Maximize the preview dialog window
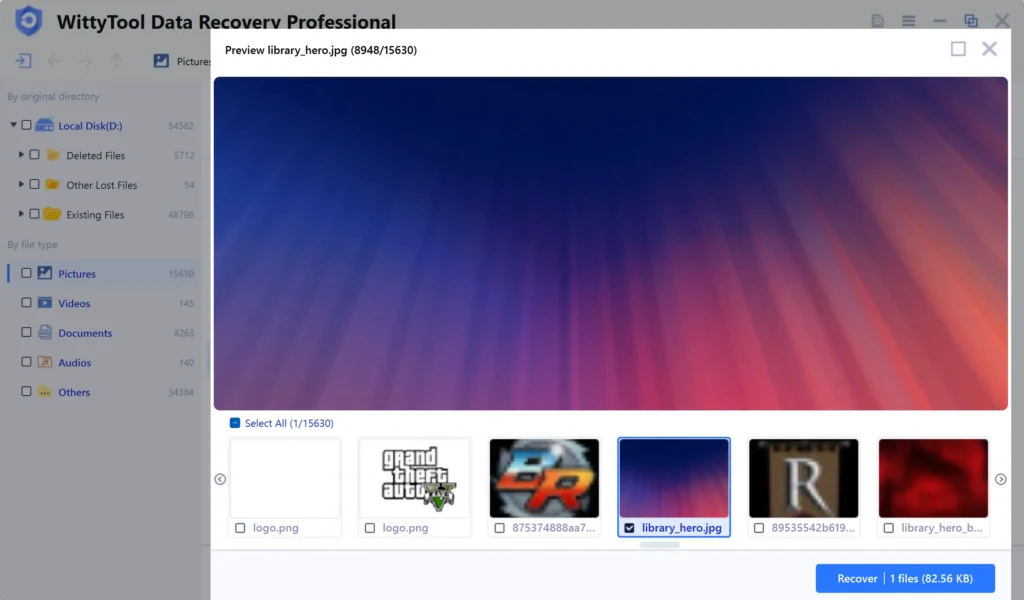 point(958,49)
